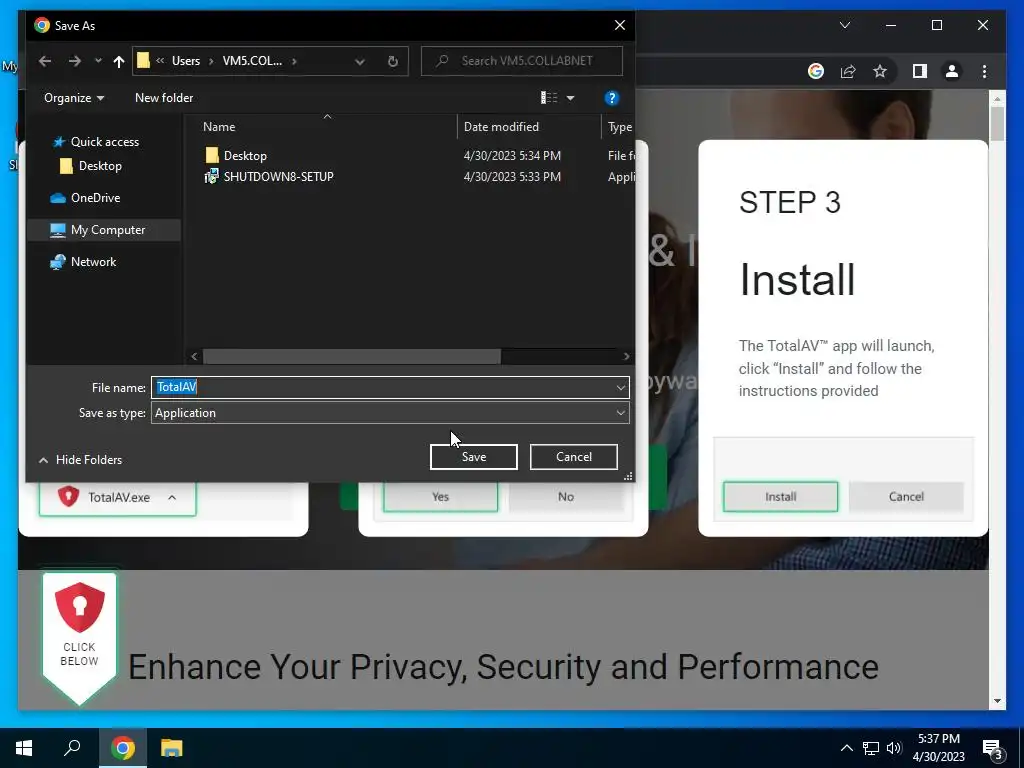1024x768 pixels.
Task: Sort by Type column header
Action: tap(619, 127)
